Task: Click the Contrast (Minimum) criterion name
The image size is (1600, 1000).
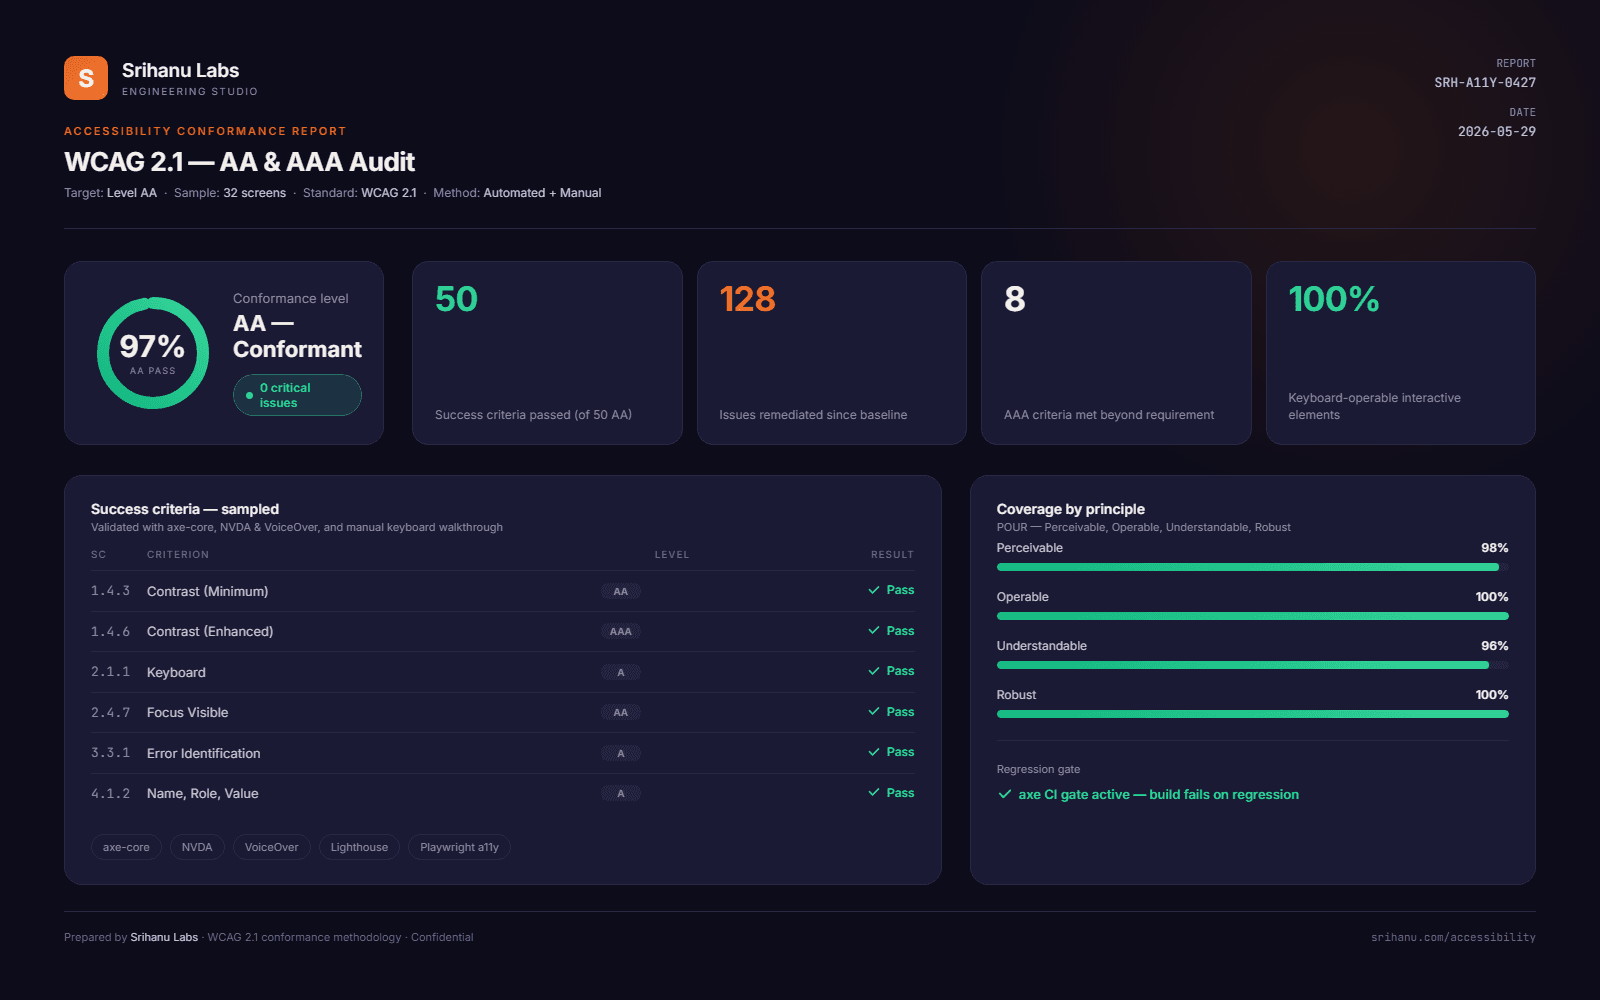Action: [x=207, y=591]
